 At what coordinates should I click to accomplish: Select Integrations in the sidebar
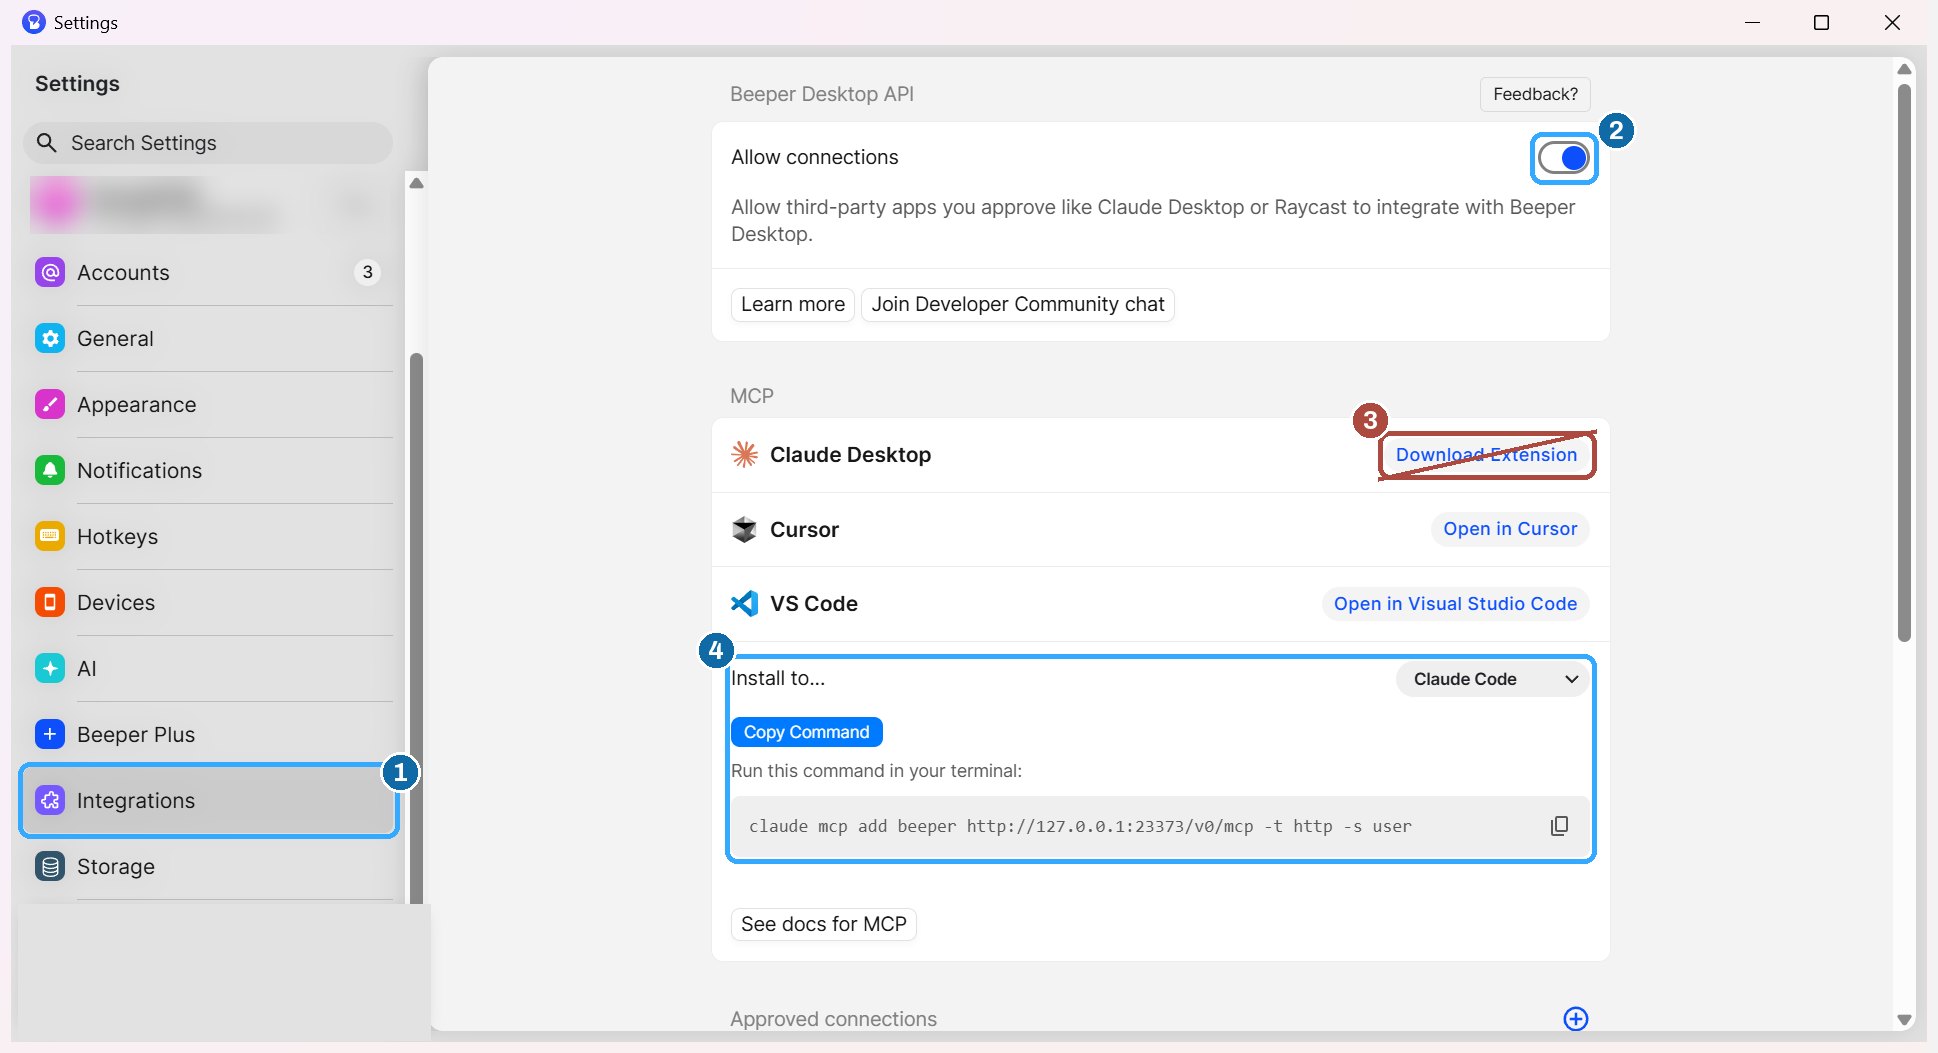(210, 800)
